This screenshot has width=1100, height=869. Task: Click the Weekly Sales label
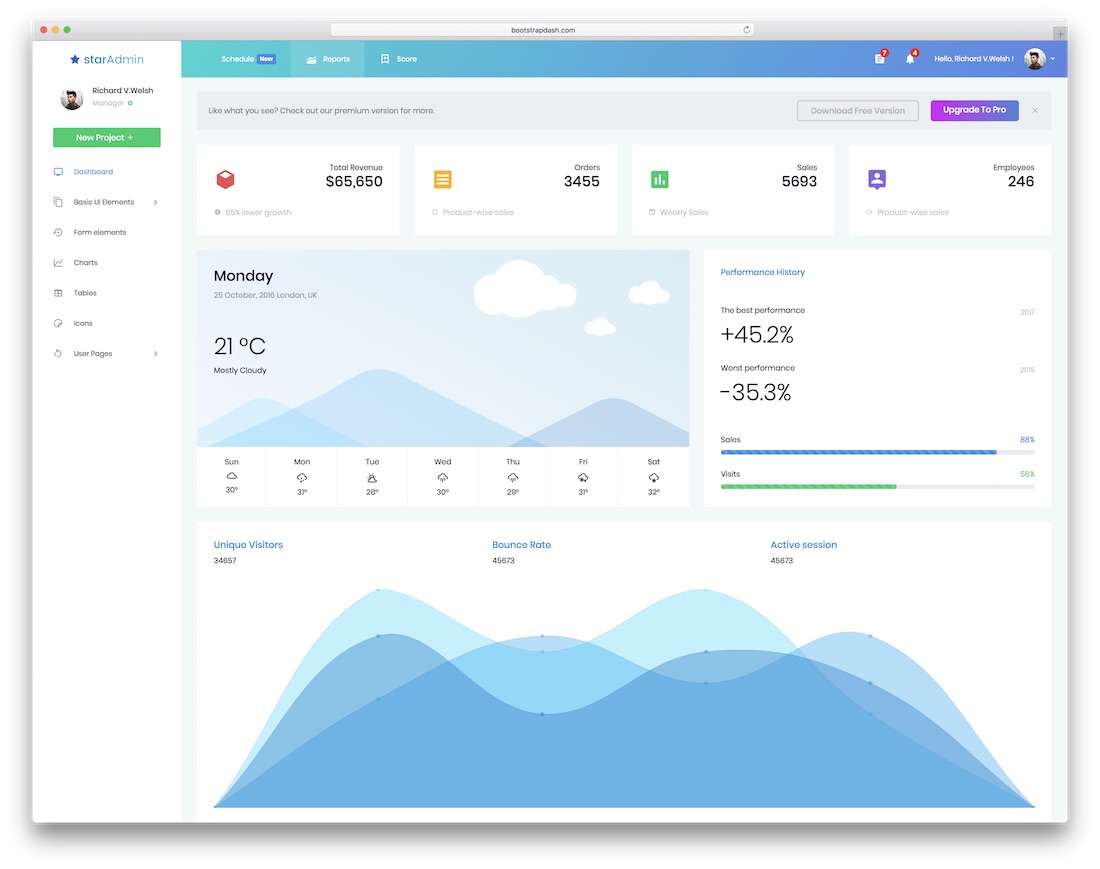click(x=684, y=213)
